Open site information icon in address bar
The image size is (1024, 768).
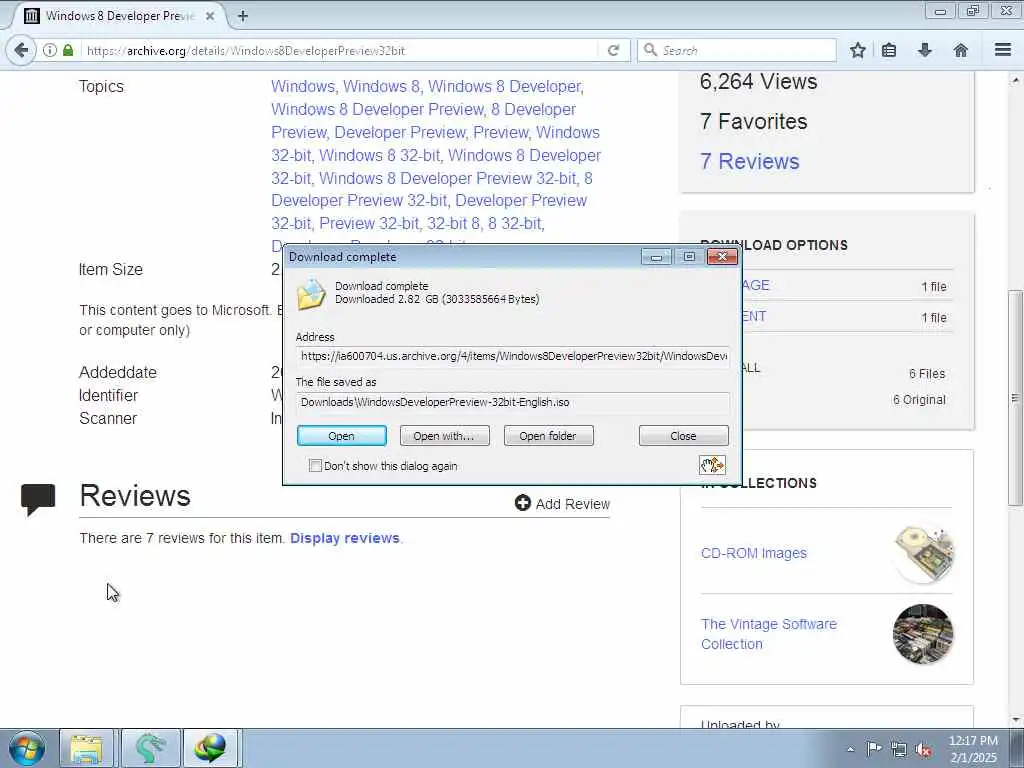50,50
